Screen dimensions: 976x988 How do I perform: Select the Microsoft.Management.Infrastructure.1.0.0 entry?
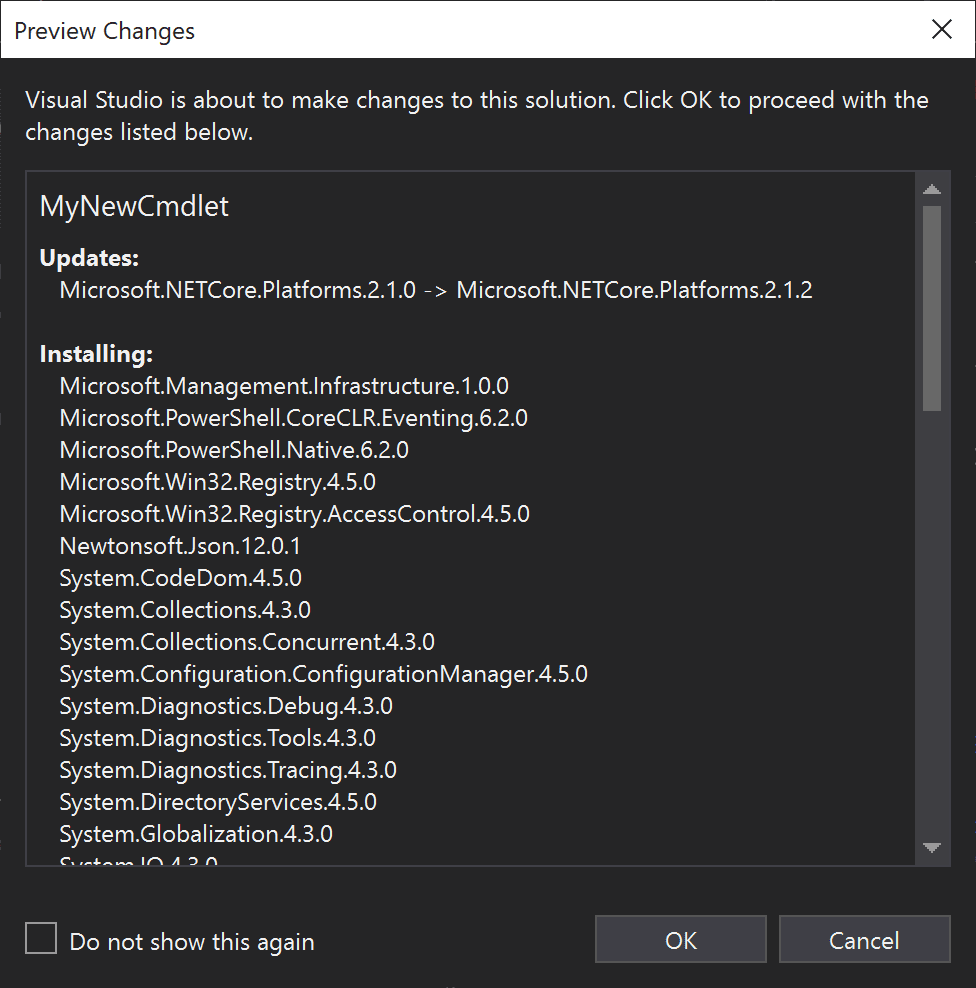click(284, 386)
